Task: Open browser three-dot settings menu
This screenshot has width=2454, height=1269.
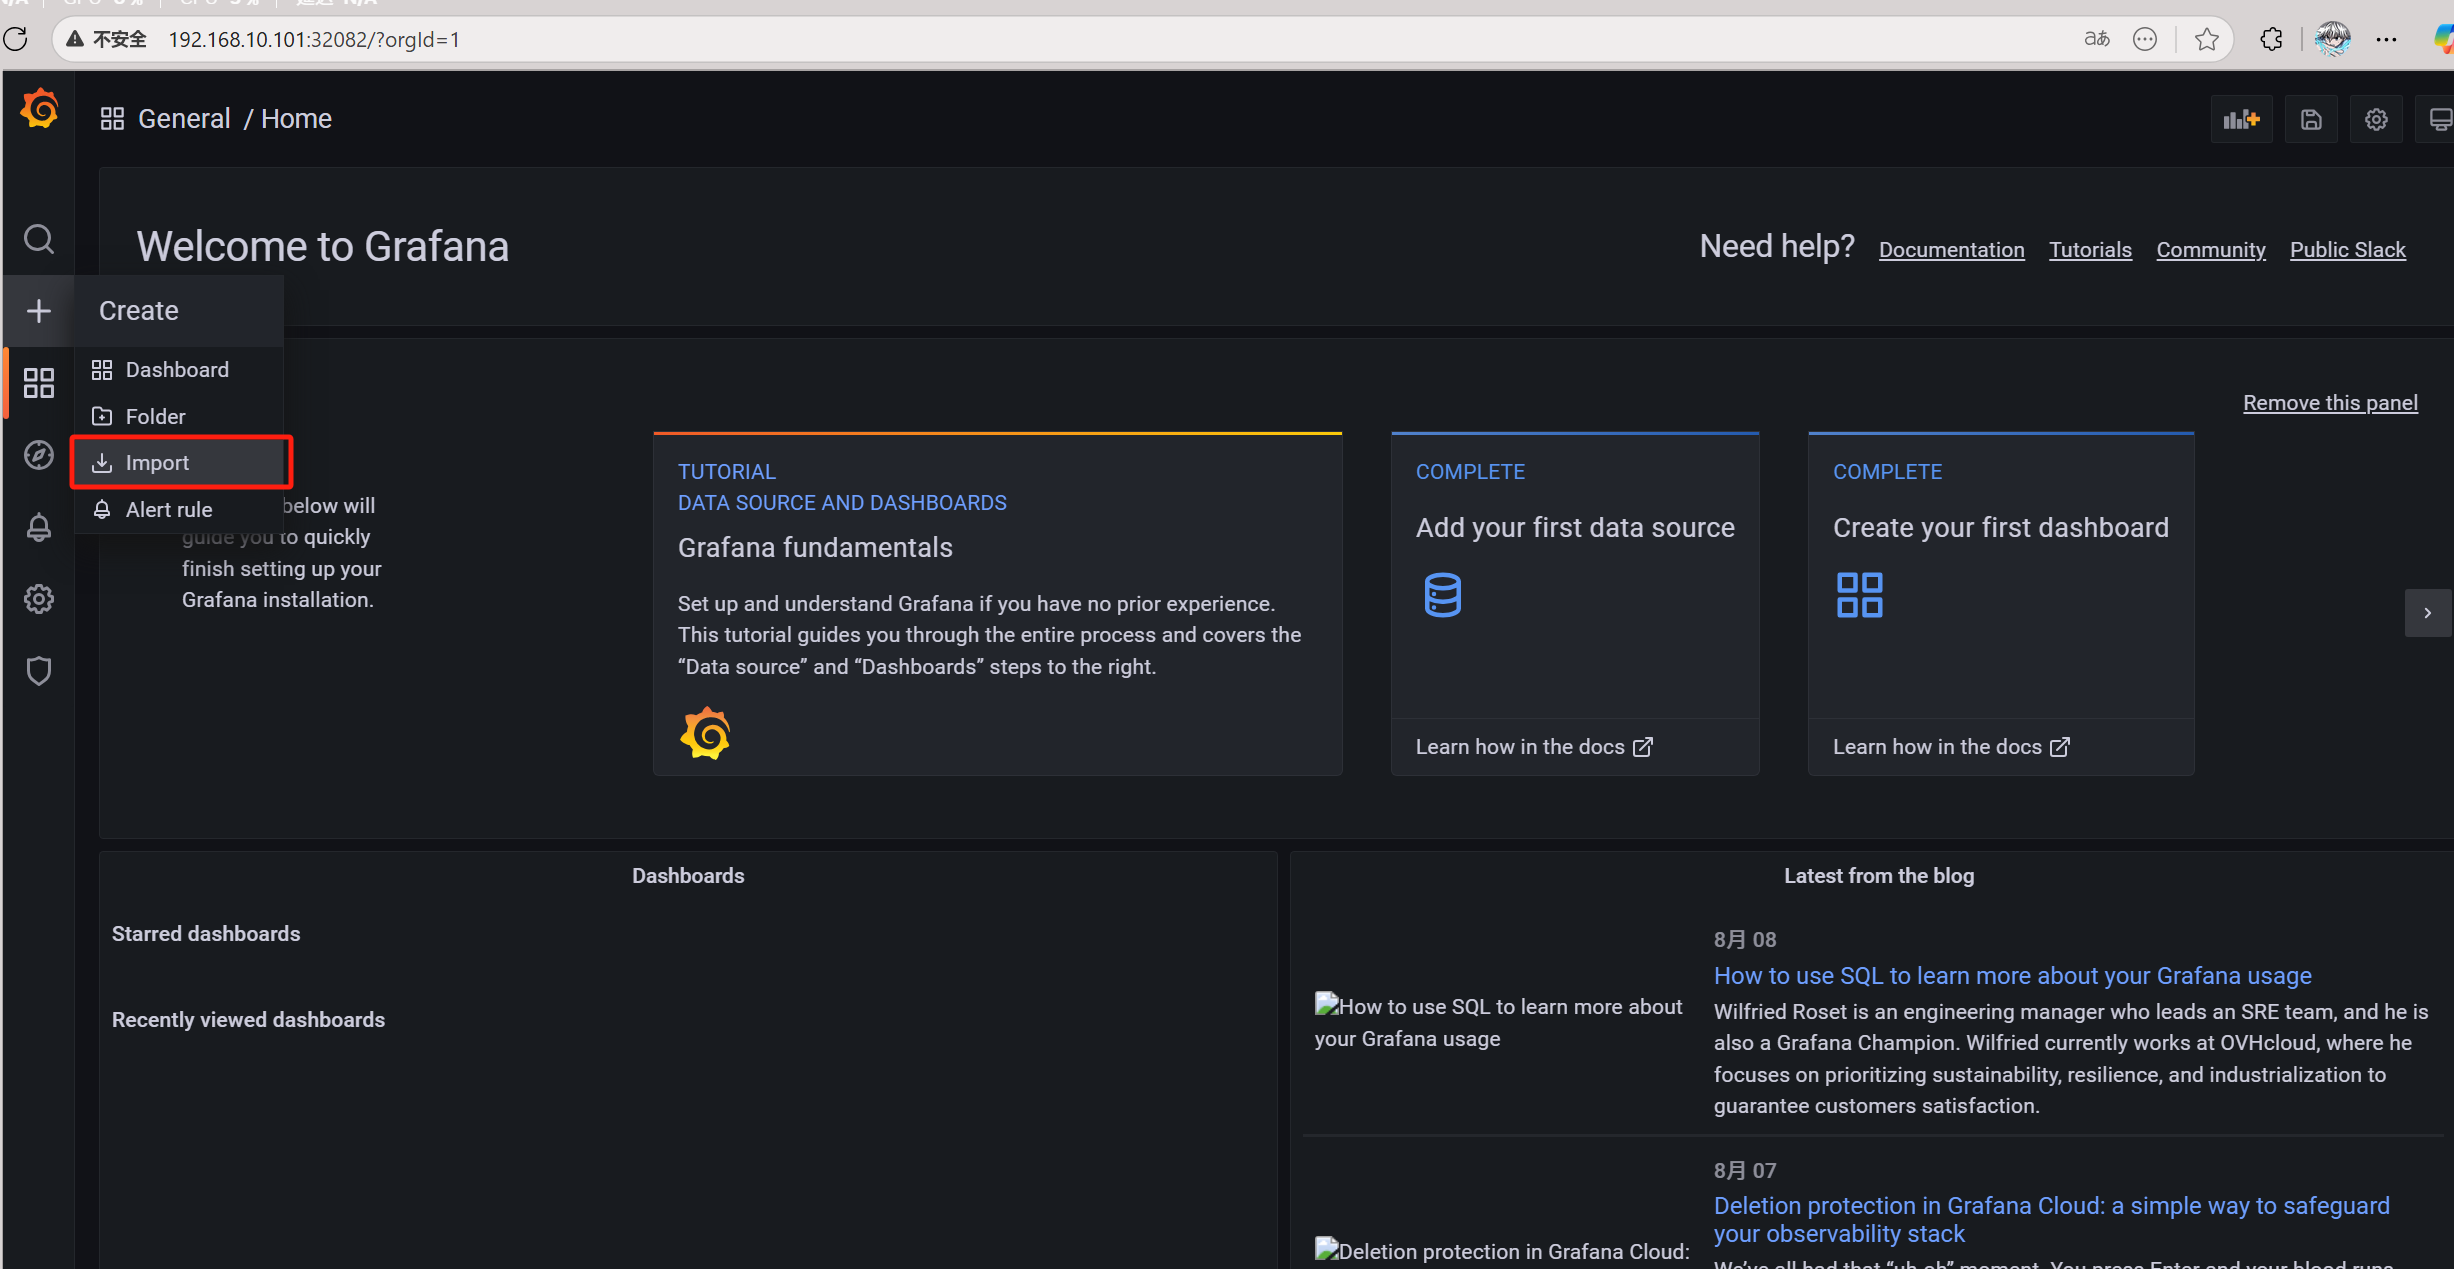Action: click(x=2386, y=39)
